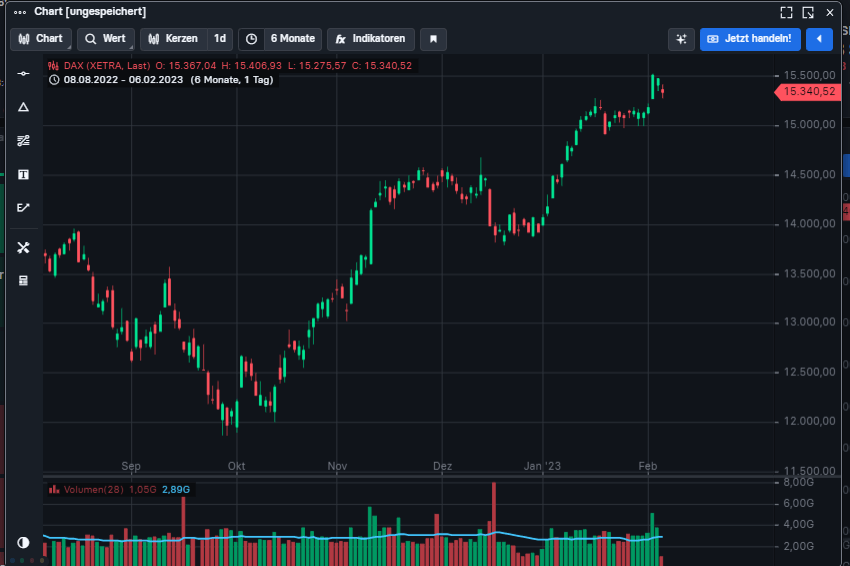Click the Volumen(28) indicator label
850x566 pixels.
click(93, 490)
